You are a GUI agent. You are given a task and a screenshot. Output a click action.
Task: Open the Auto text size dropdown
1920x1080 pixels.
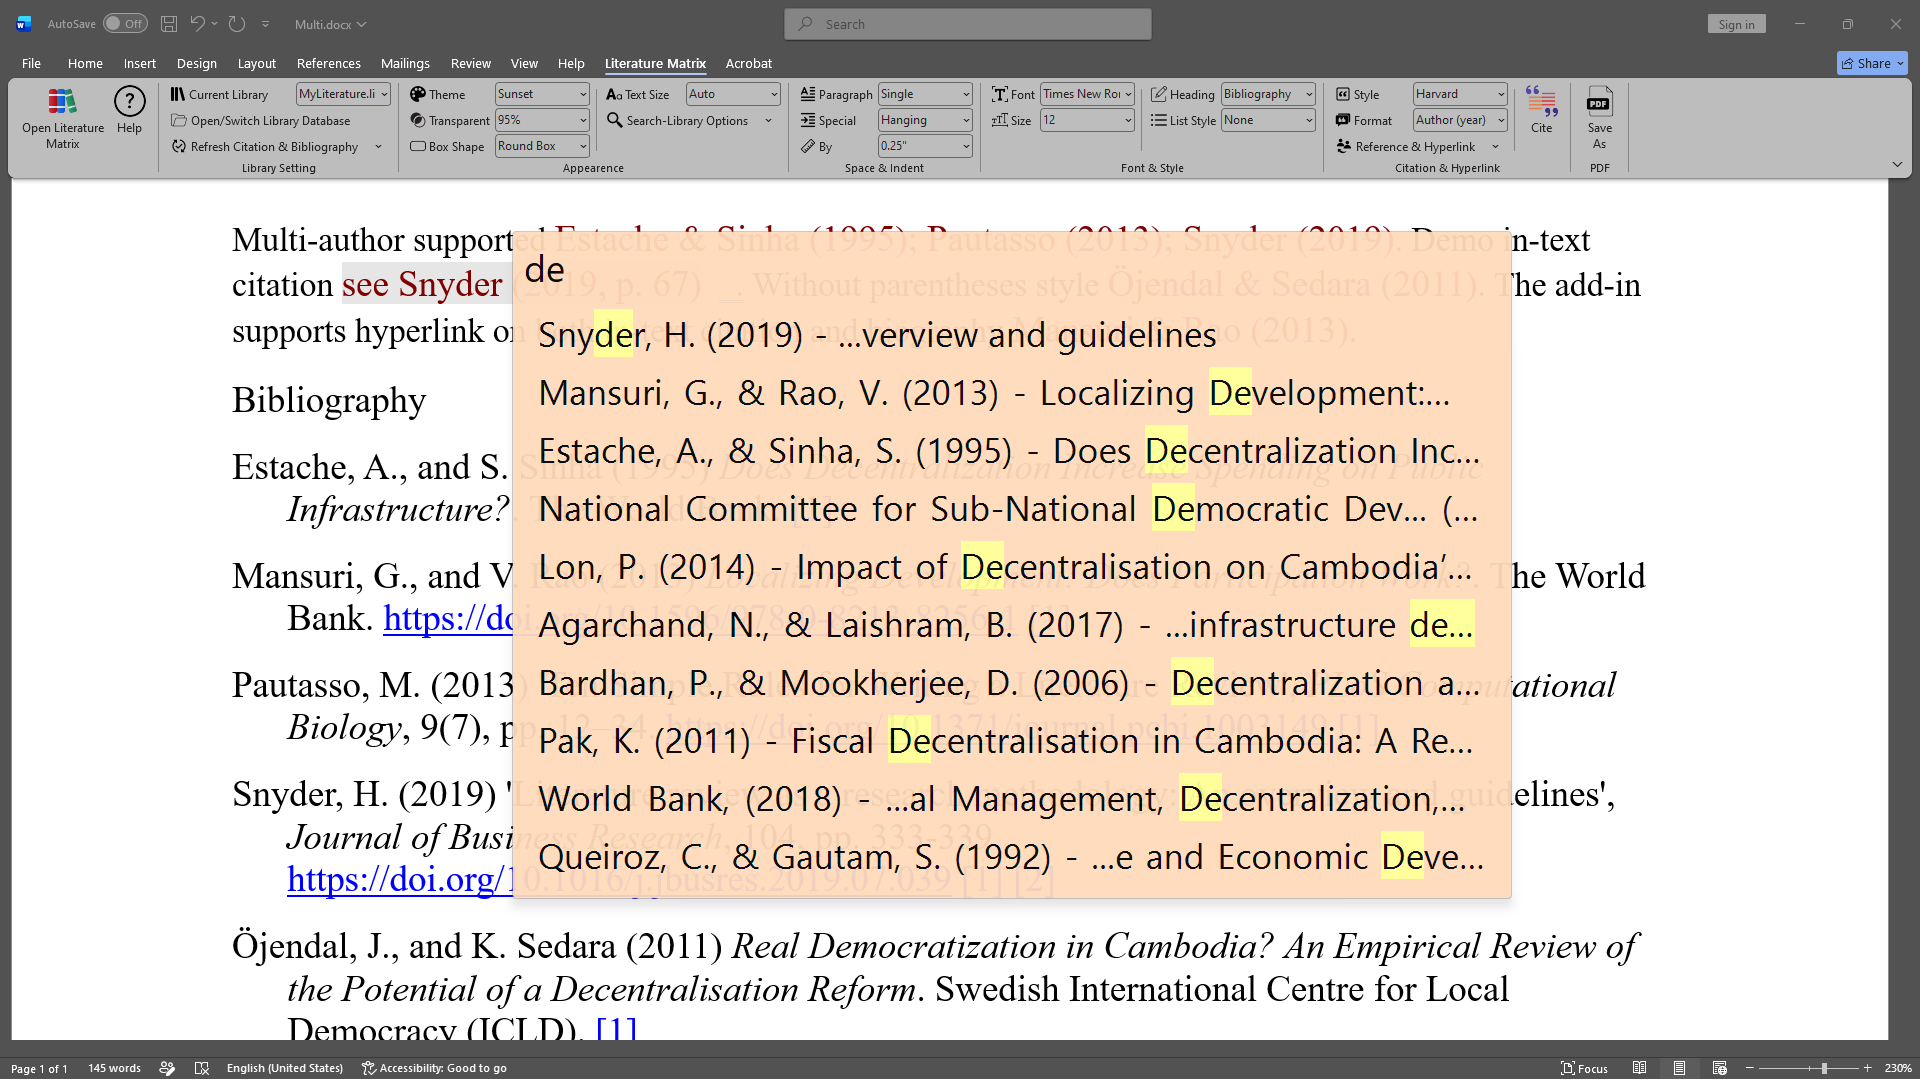[774, 94]
